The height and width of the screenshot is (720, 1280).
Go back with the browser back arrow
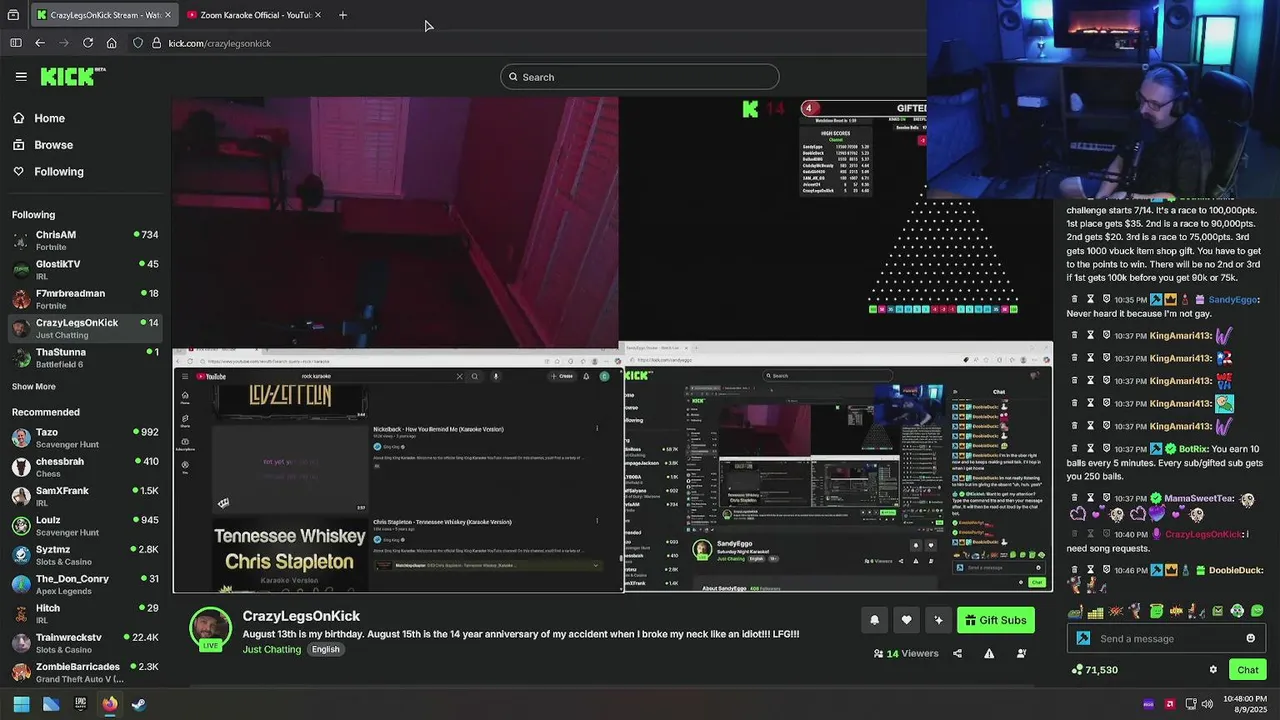click(x=40, y=43)
